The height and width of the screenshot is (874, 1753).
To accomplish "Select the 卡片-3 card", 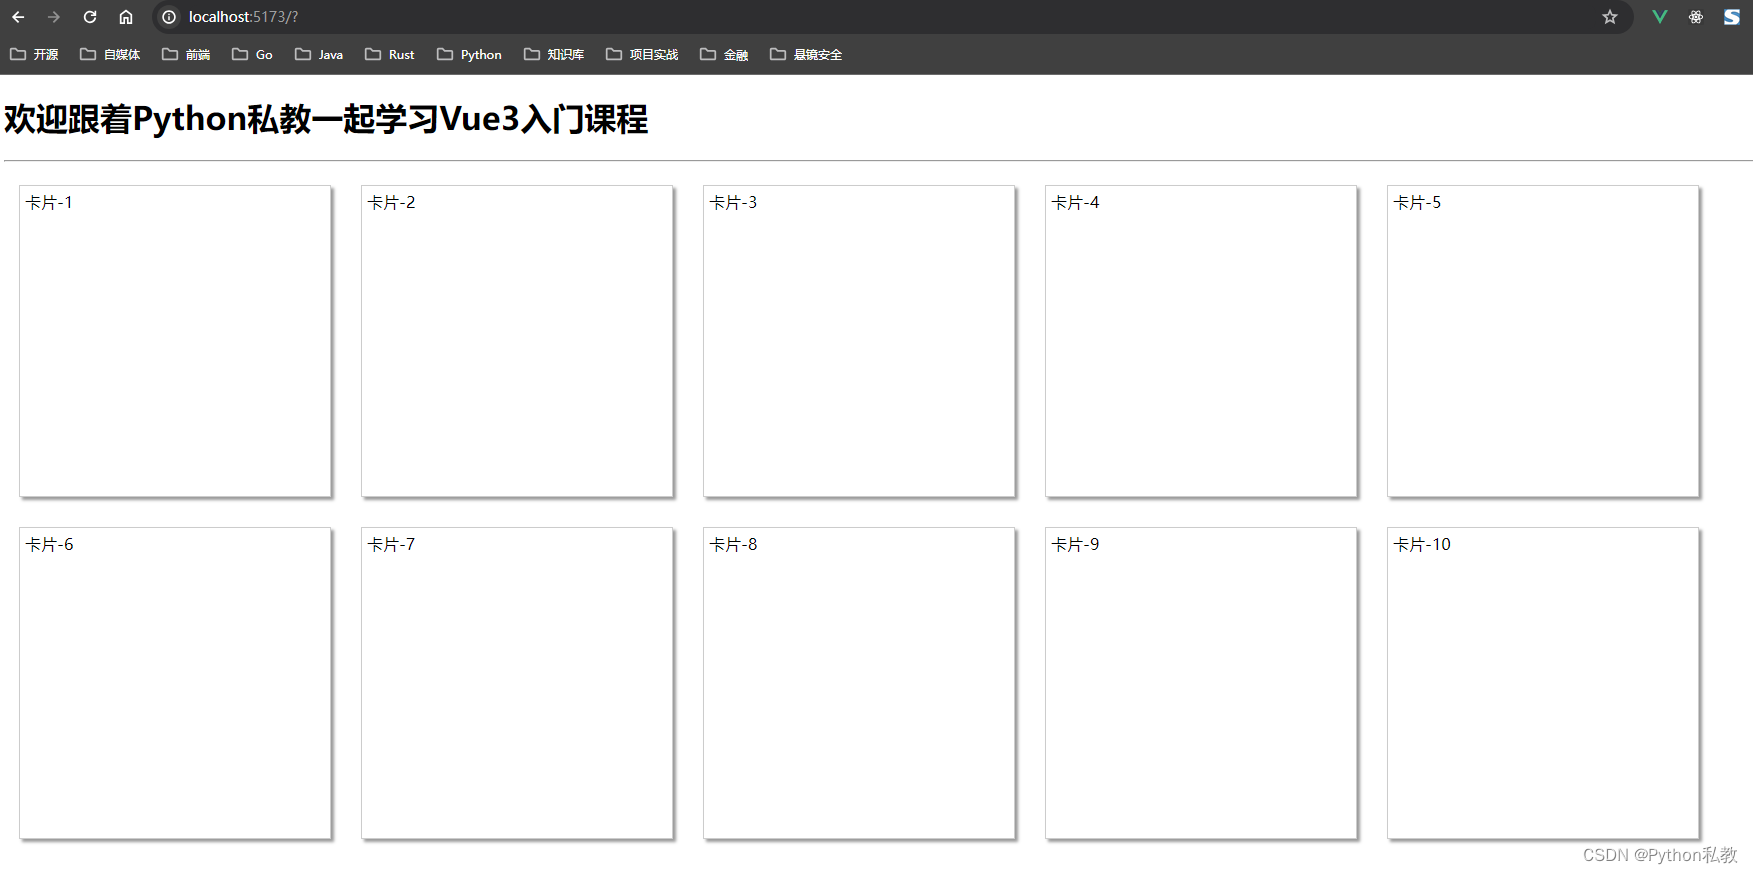I will click(859, 341).
